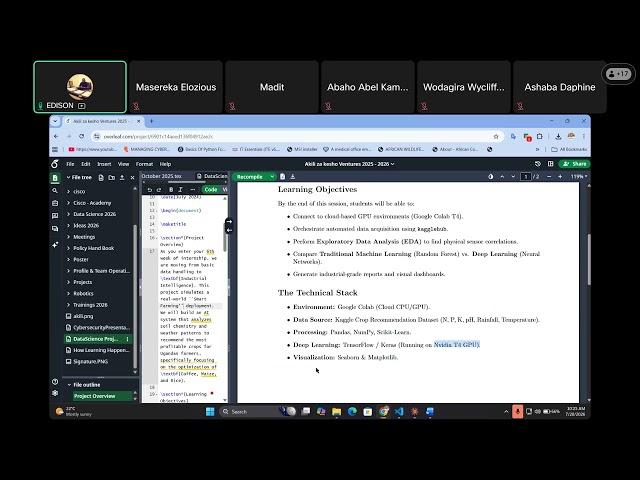
Task: Open the review panel rail icon
Action: [x=55, y=216]
